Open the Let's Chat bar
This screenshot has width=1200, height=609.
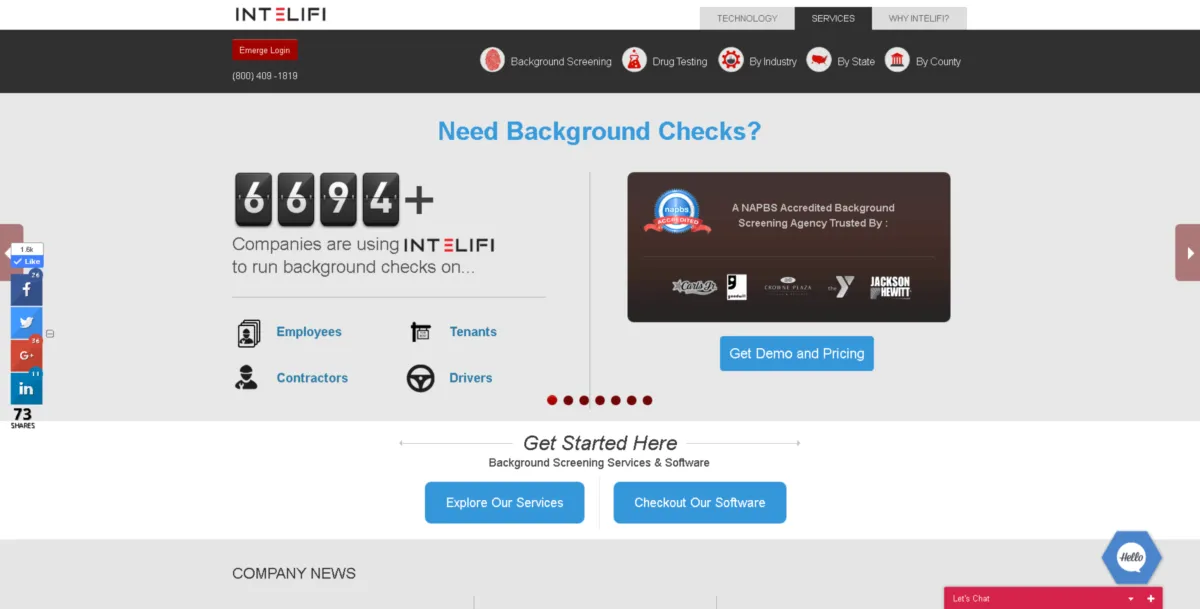click(x=1053, y=598)
